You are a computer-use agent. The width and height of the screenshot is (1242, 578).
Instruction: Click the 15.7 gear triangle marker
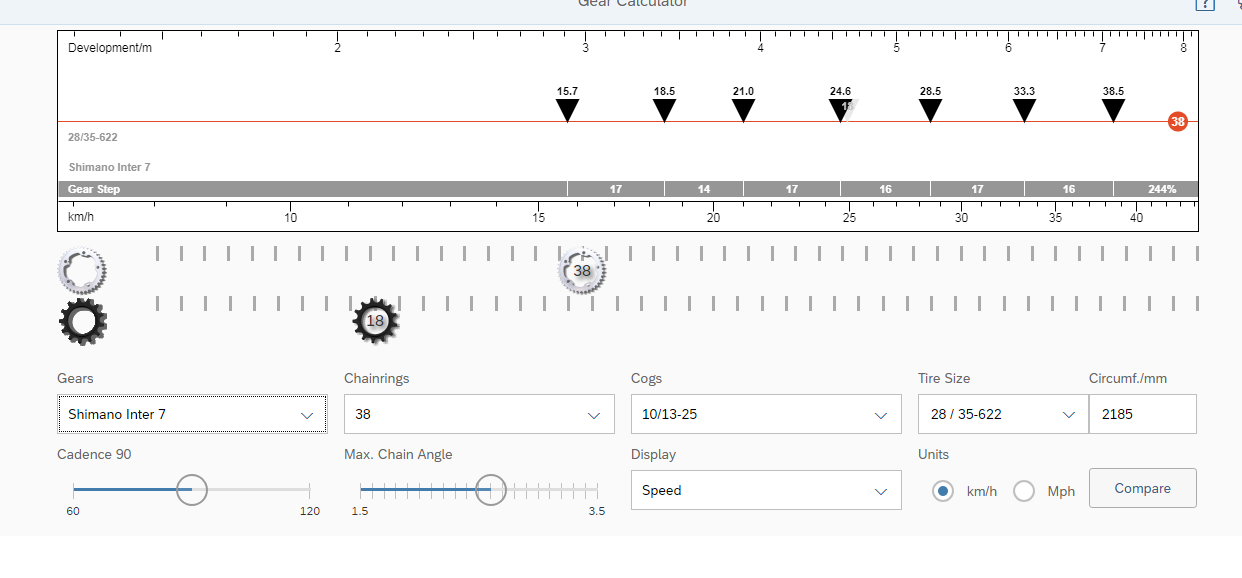click(x=567, y=110)
